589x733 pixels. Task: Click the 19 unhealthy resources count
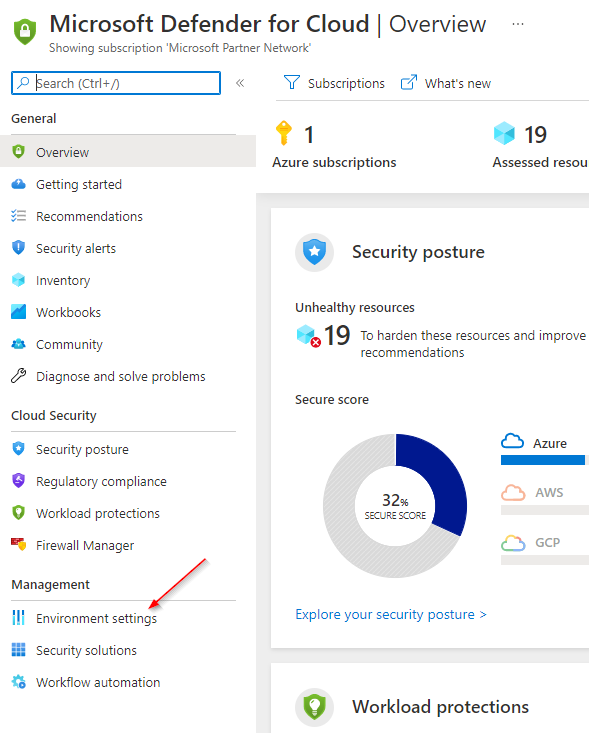(337, 335)
